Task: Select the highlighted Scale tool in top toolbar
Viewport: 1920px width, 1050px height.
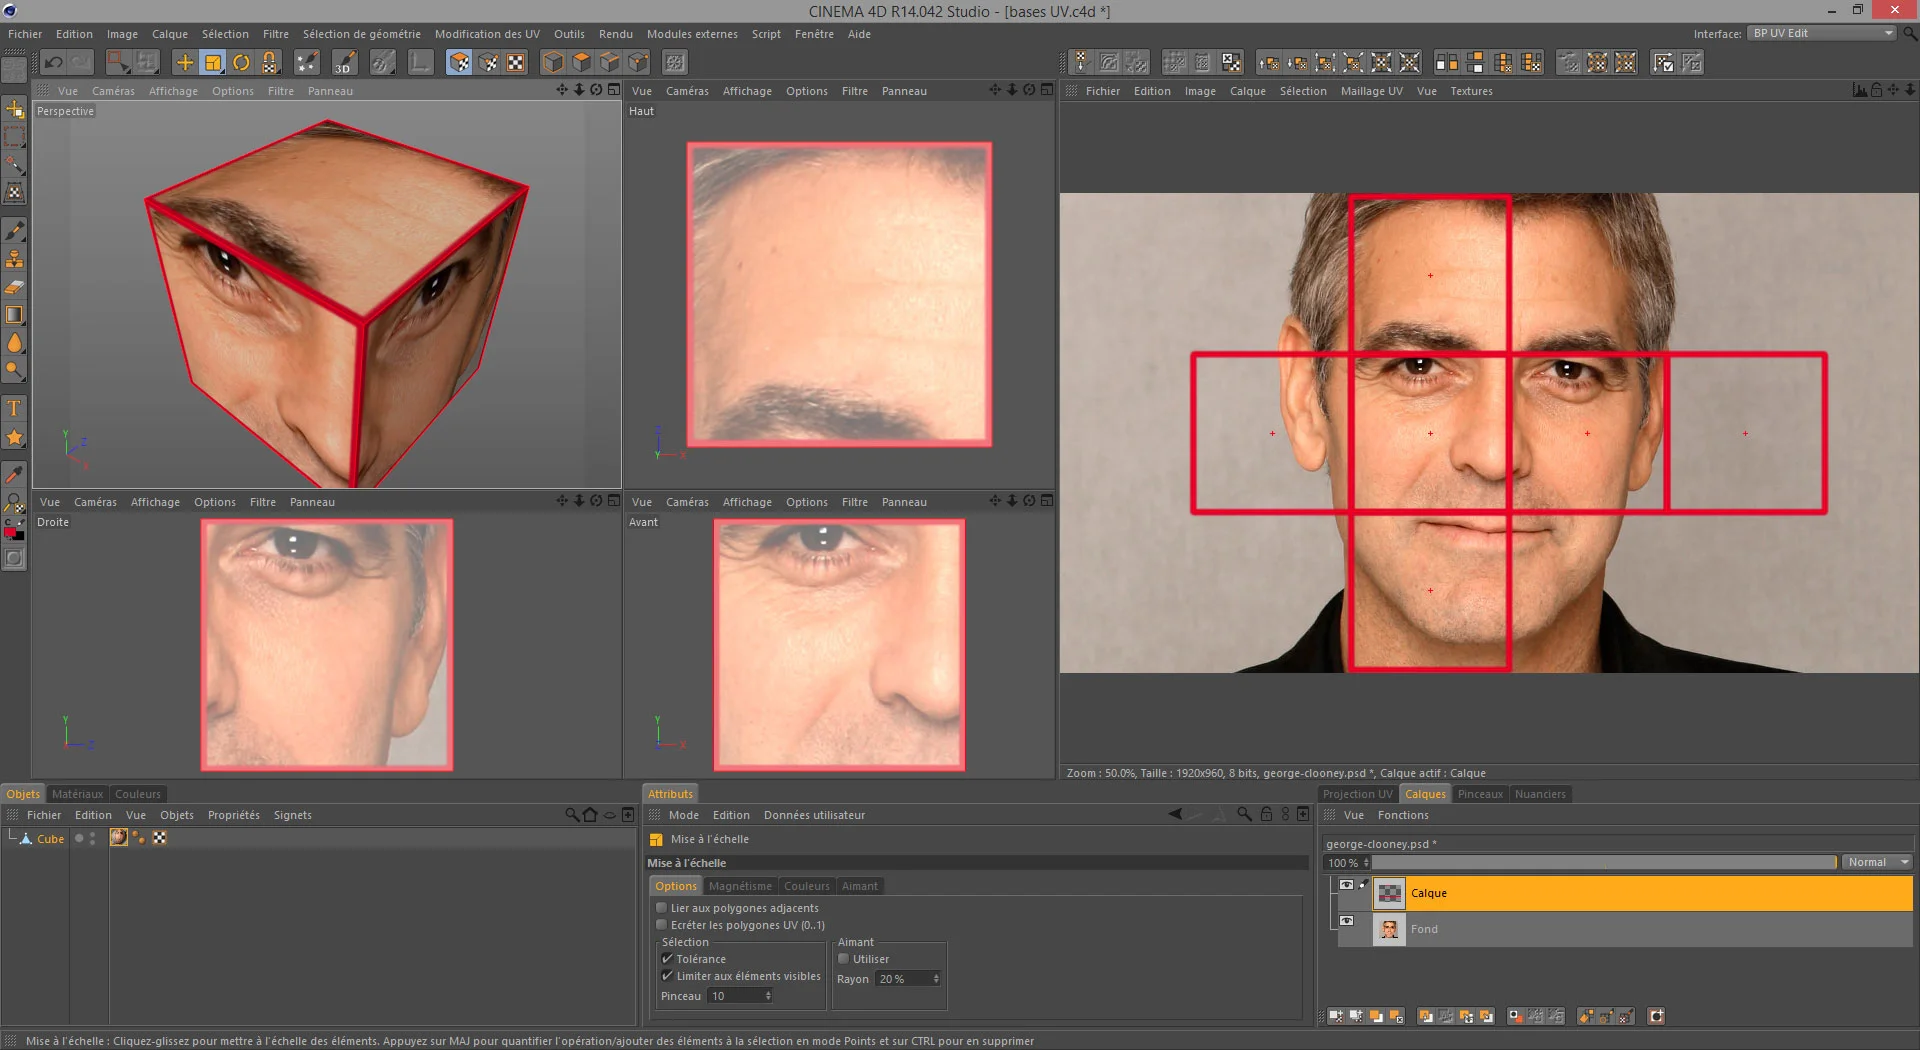Action: [x=213, y=62]
